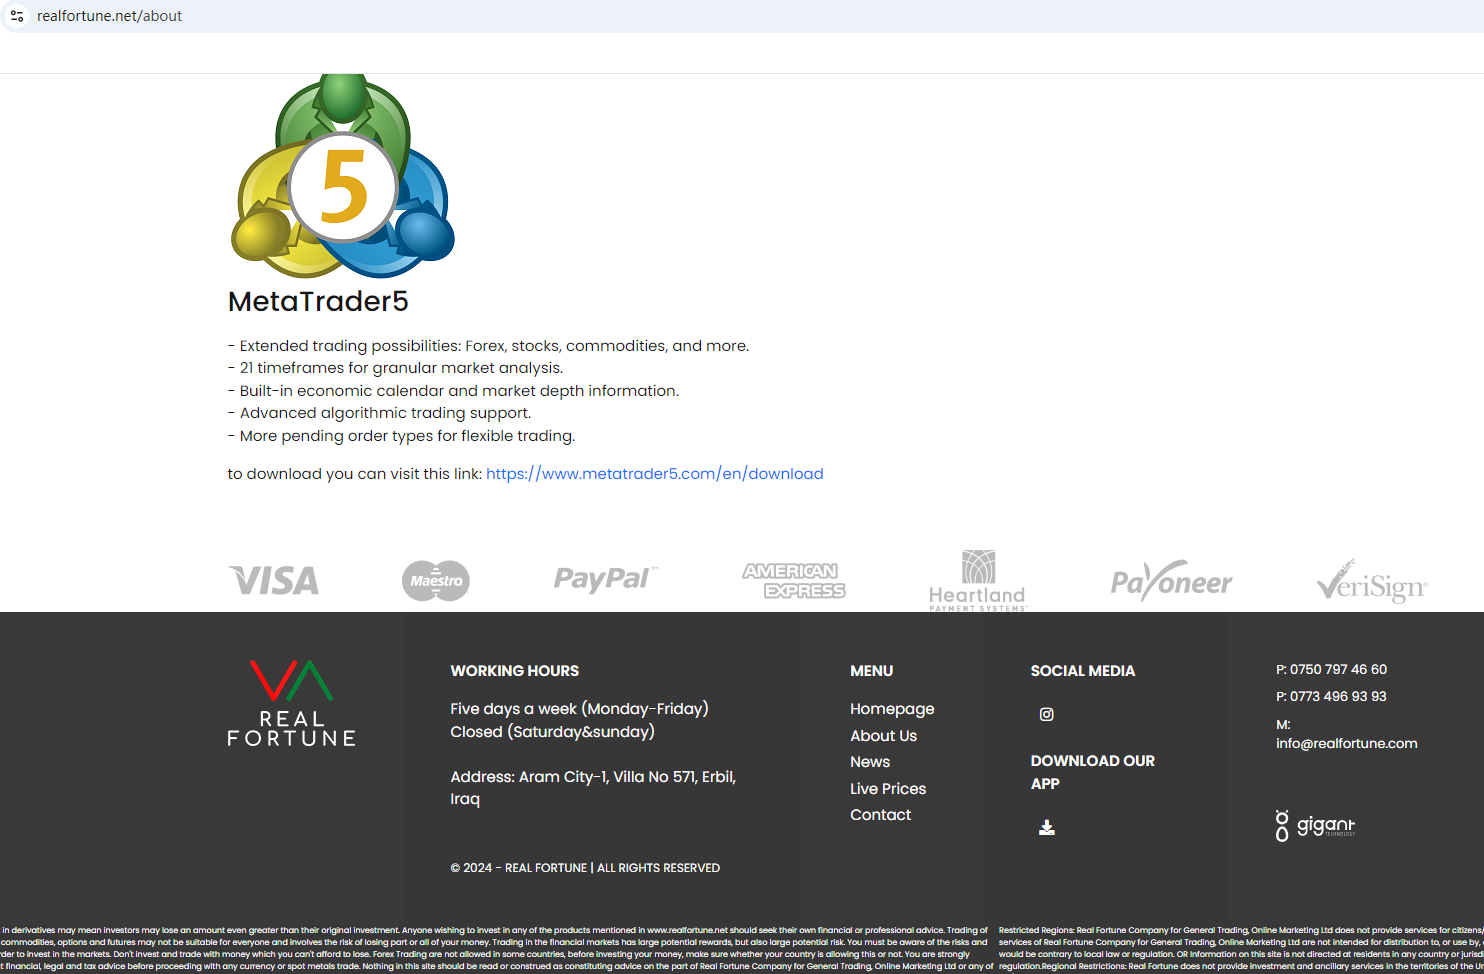Open site info icon in address bar
Image resolution: width=1484 pixels, height=974 pixels.
[17, 16]
